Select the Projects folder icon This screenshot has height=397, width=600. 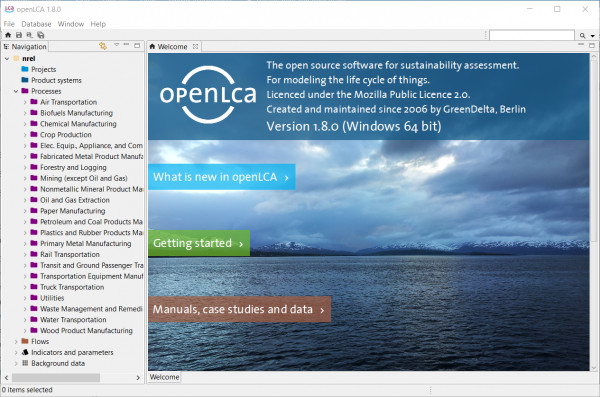(x=25, y=69)
